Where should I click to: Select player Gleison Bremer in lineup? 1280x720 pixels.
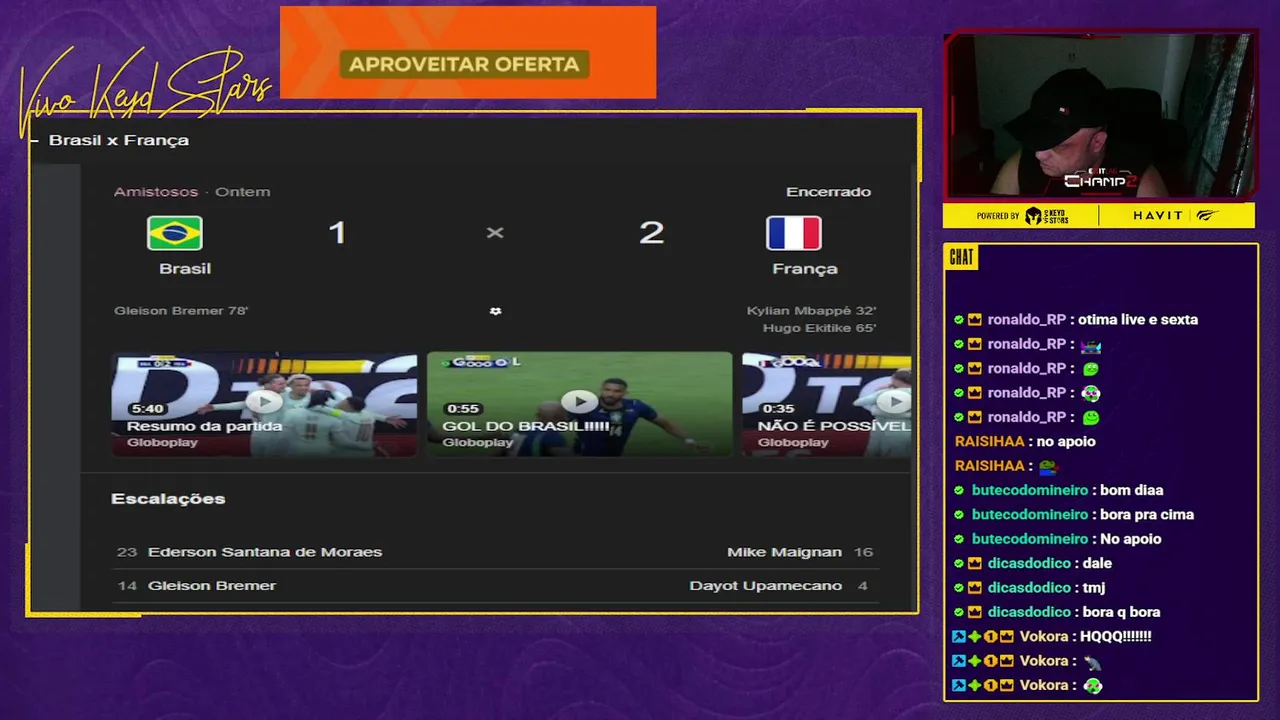coord(212,585)
